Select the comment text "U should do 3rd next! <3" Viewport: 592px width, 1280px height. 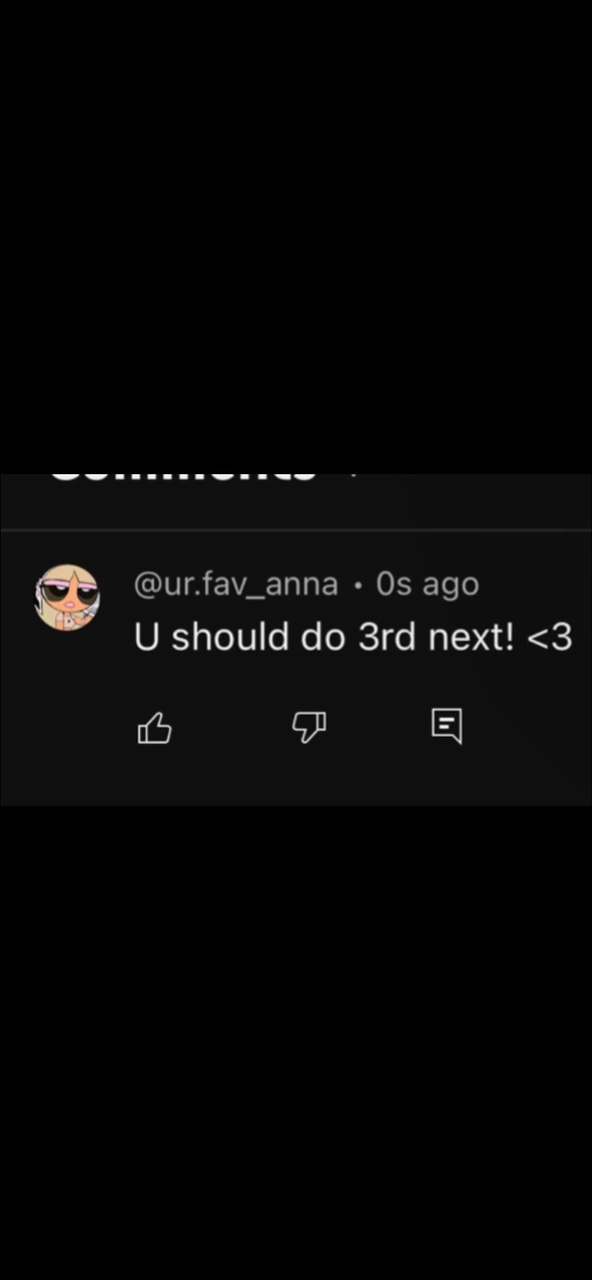pos(353,637)
